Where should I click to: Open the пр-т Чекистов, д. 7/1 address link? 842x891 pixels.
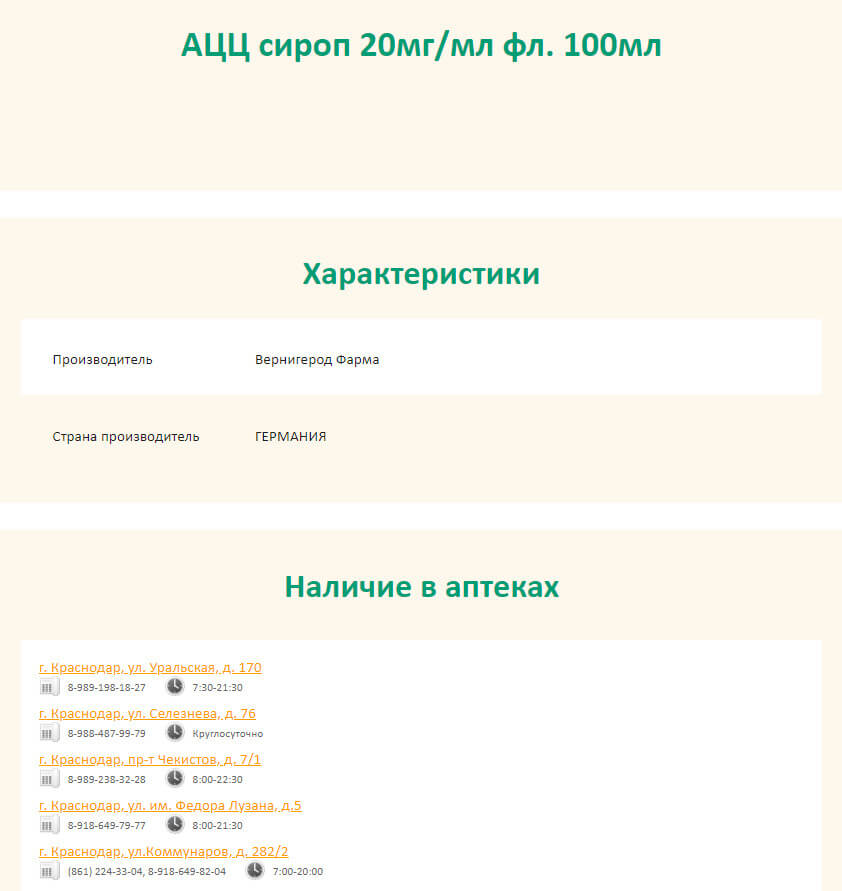point(150,759)
